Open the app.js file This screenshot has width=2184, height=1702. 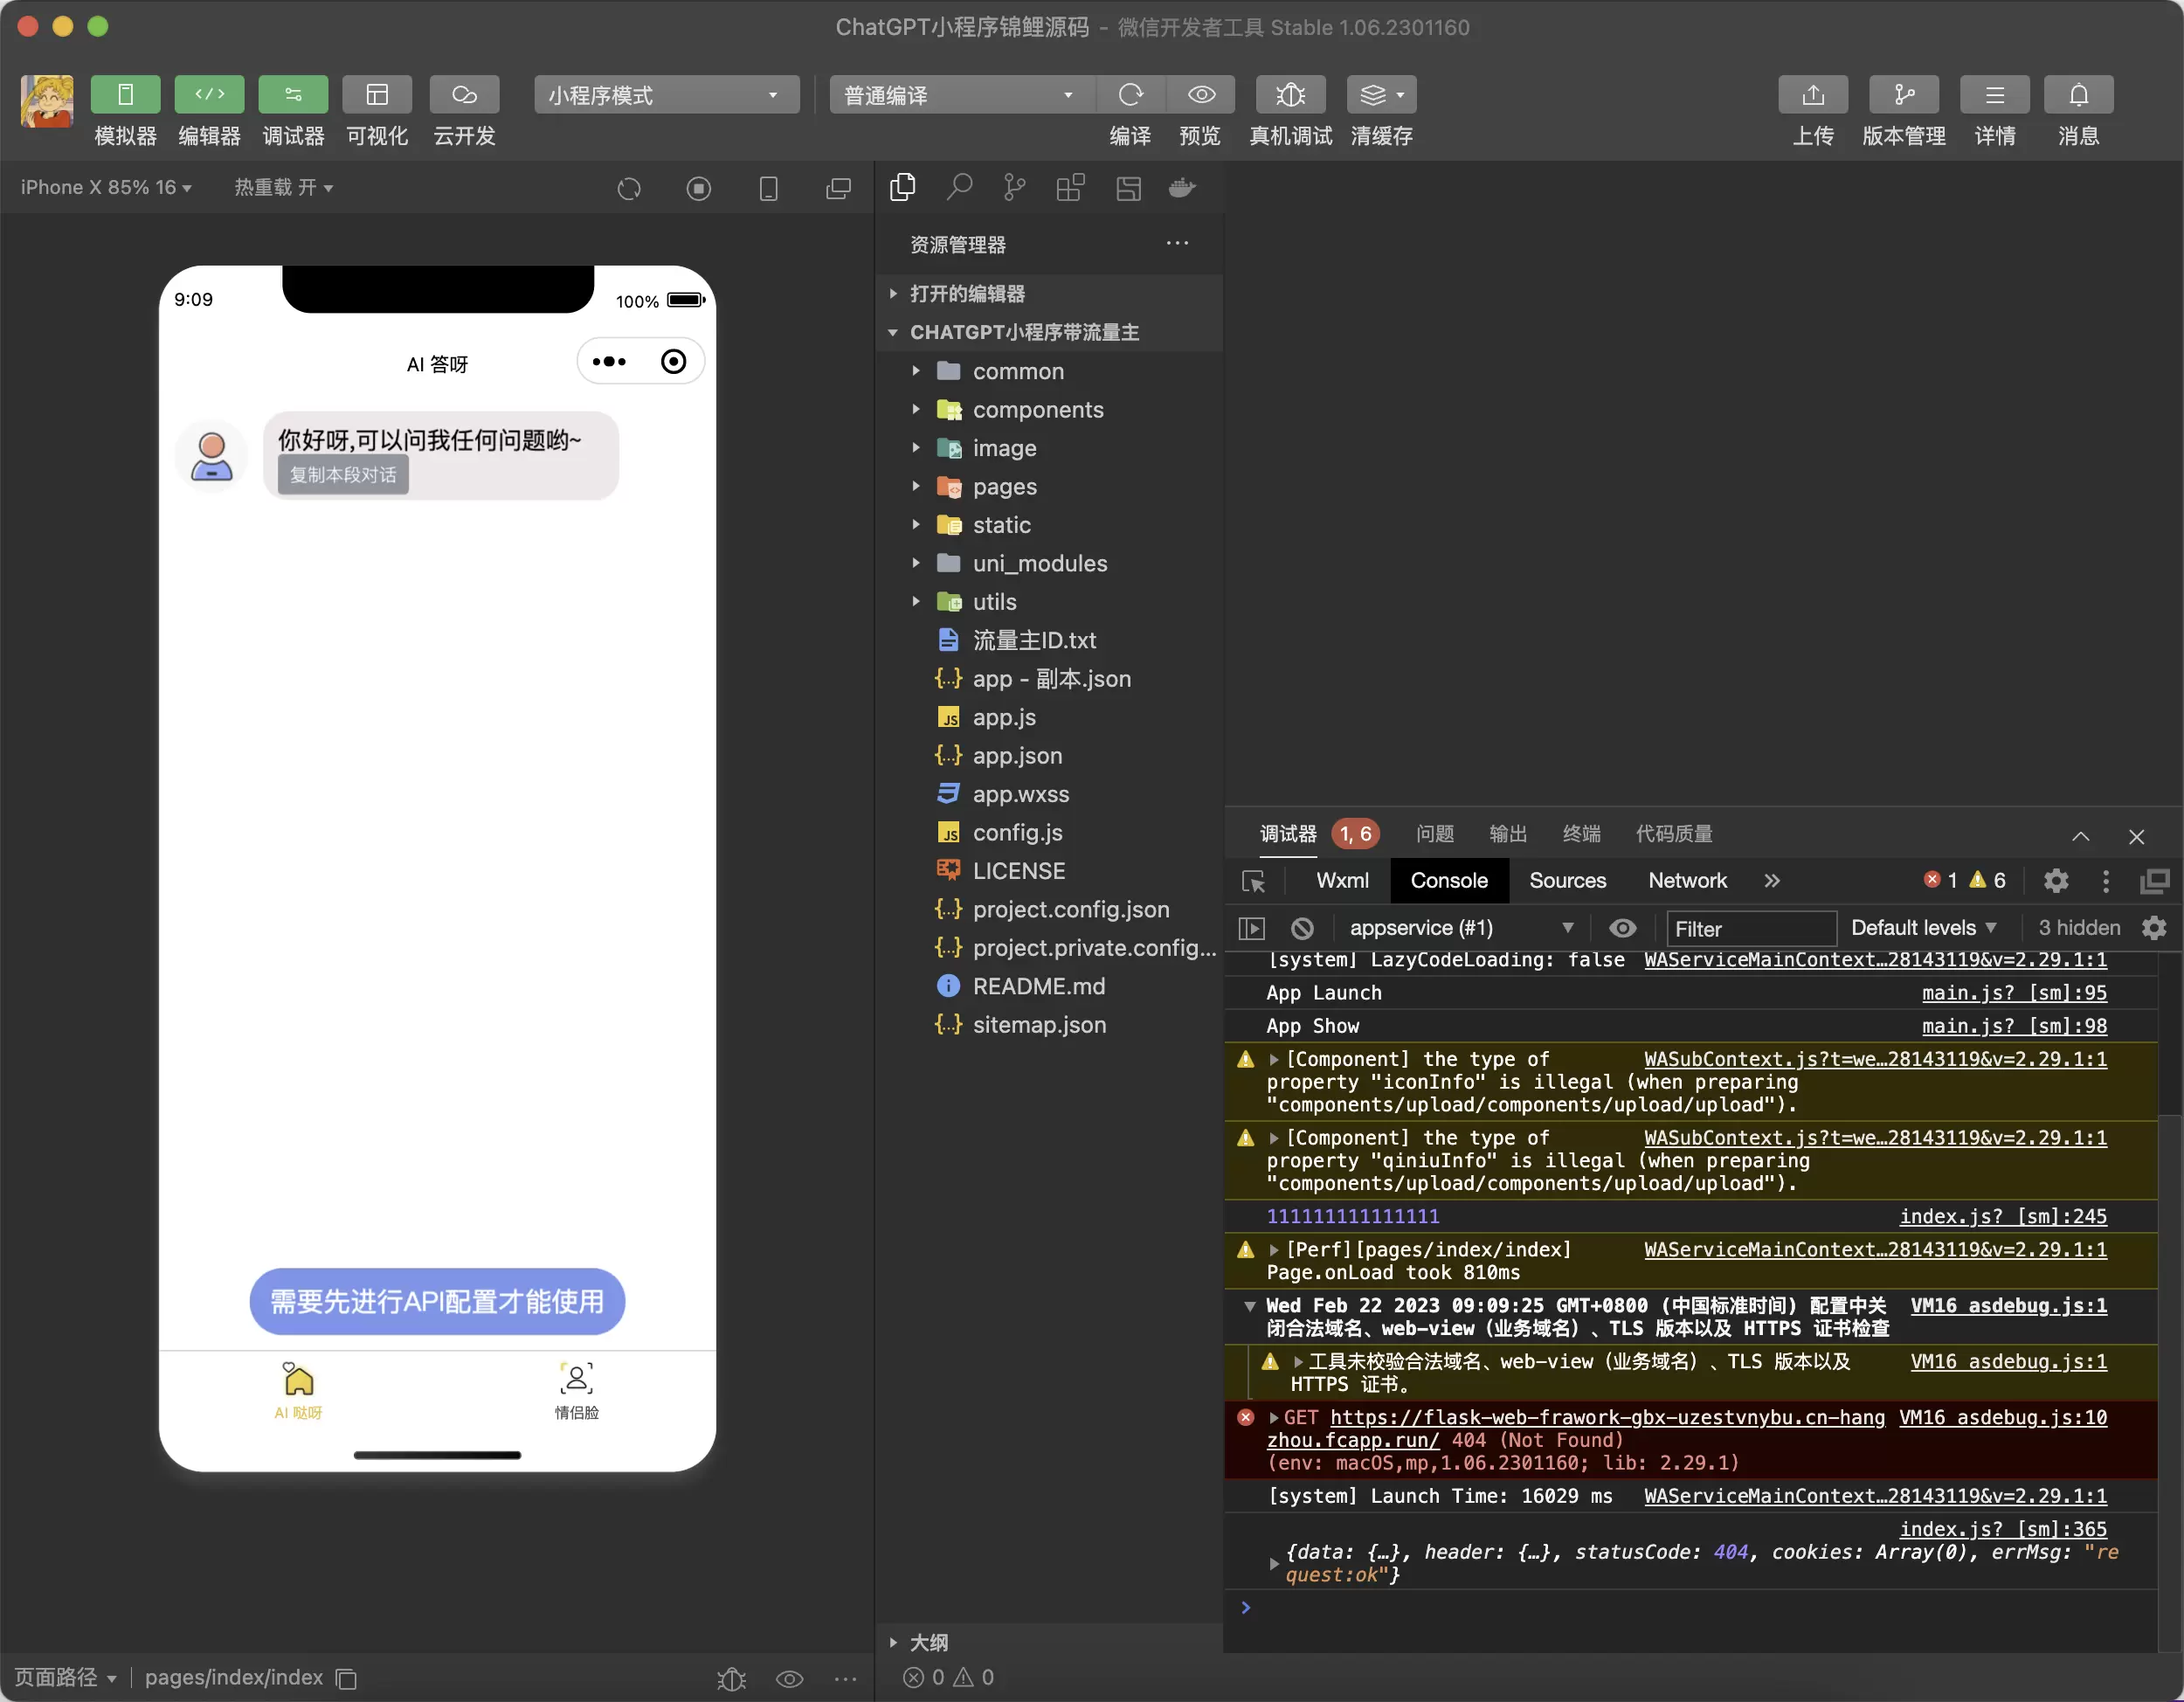(x=1049, y=717)
